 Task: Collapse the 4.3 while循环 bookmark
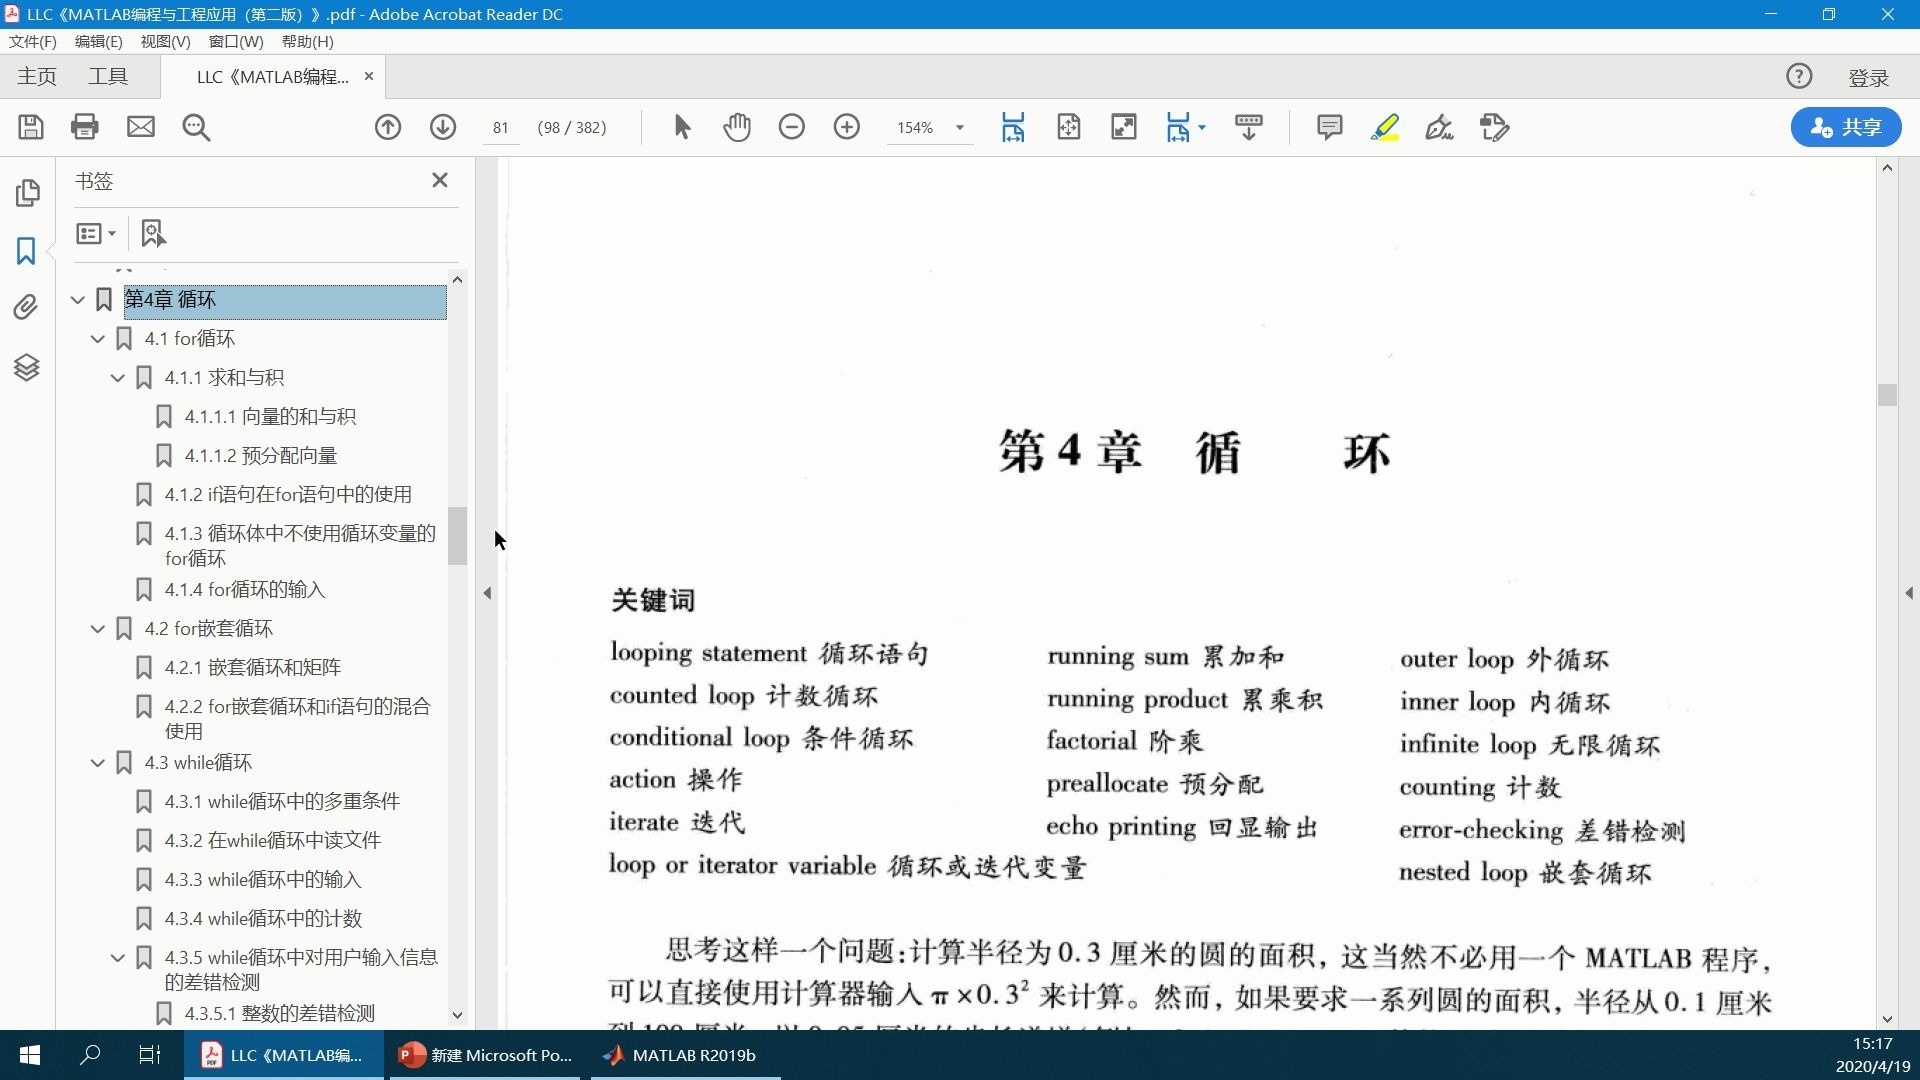(x=97, y=762)
